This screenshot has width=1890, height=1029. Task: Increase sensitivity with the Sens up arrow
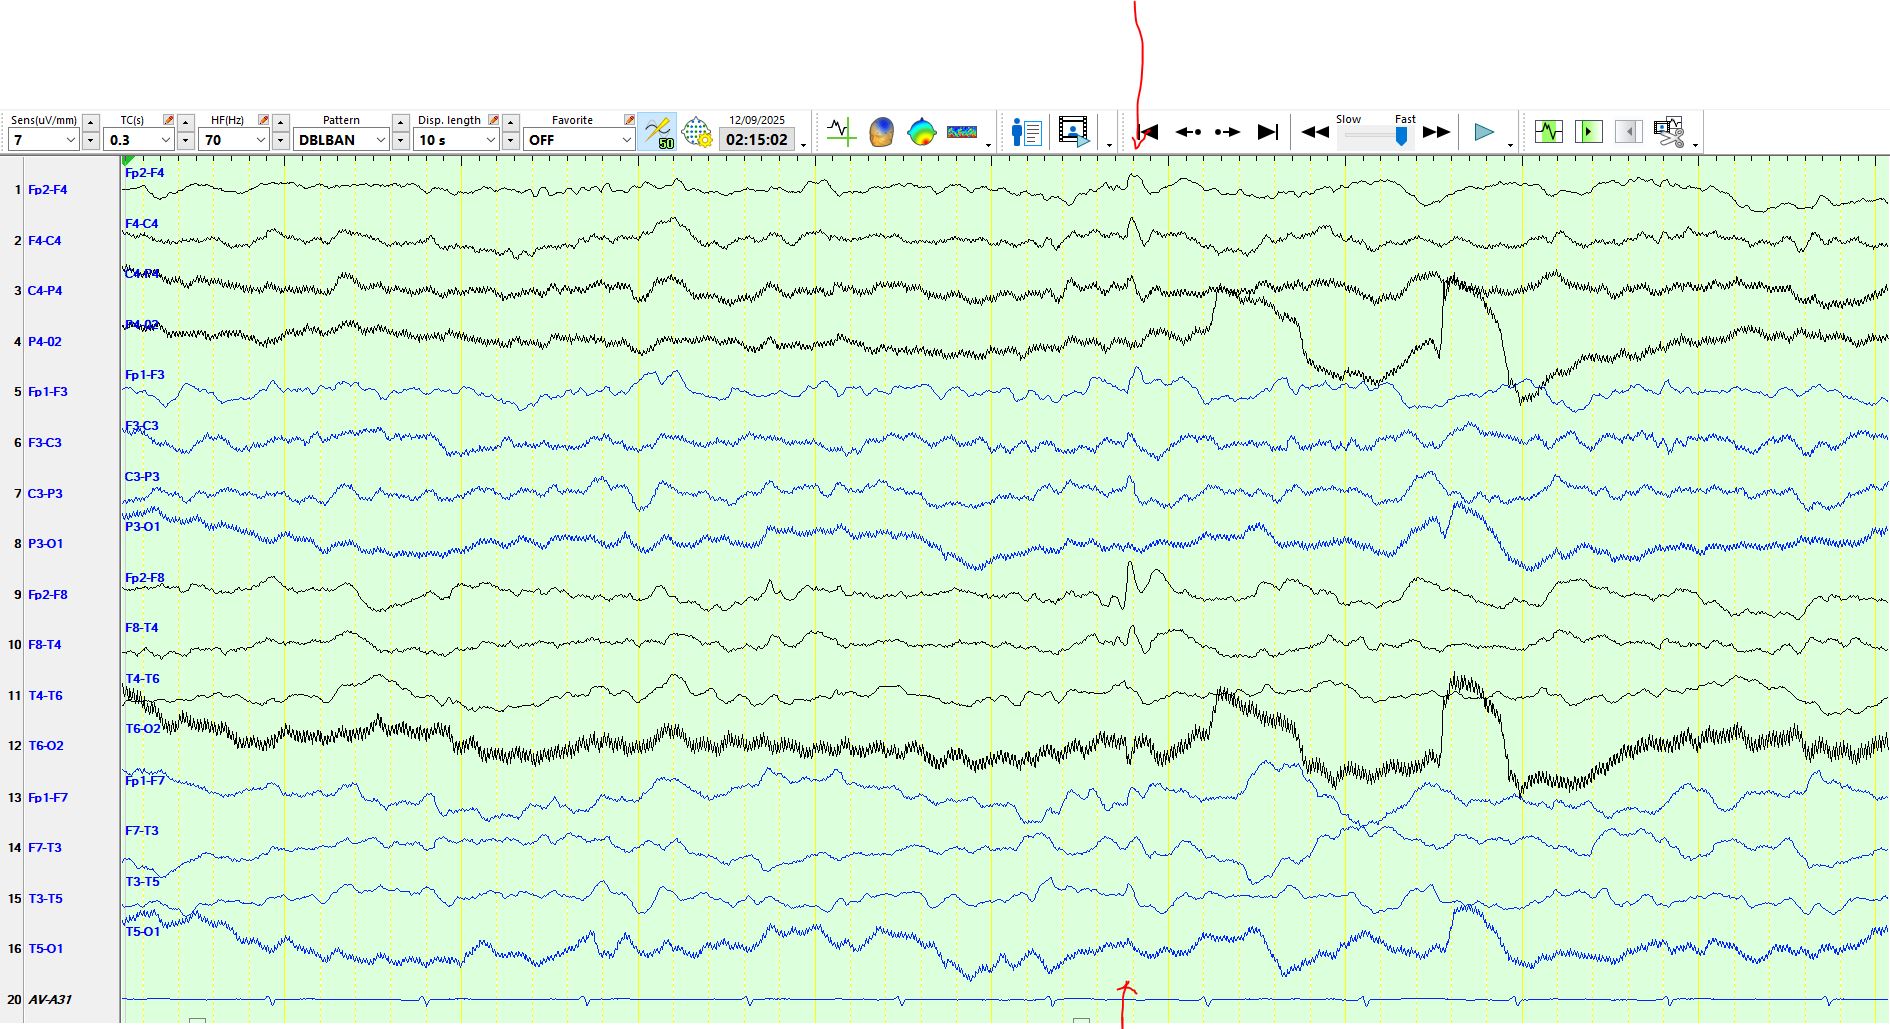click(90, 122)
